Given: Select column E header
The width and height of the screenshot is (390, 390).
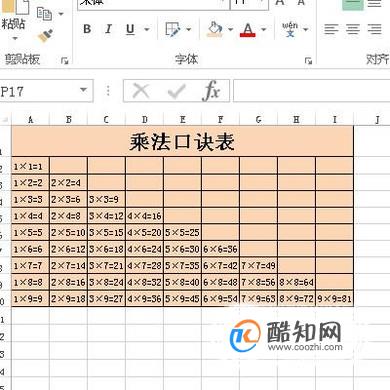Looking at the screenshot, I should [x=182, y=119].
